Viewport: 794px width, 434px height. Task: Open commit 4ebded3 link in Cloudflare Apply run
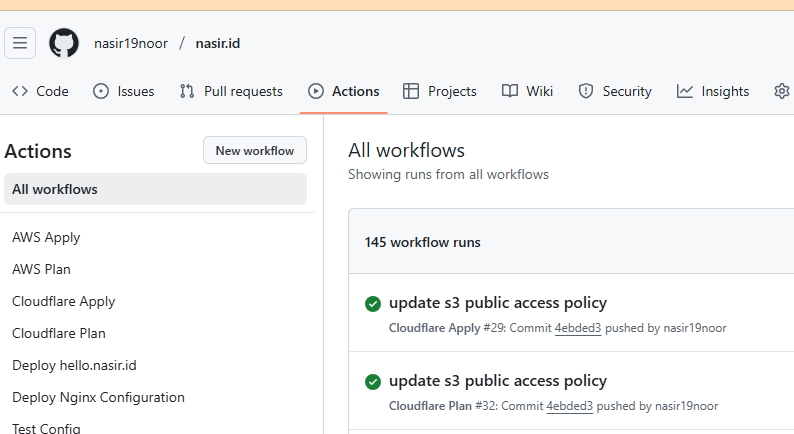pyautogui.click(x=578, y=328)
